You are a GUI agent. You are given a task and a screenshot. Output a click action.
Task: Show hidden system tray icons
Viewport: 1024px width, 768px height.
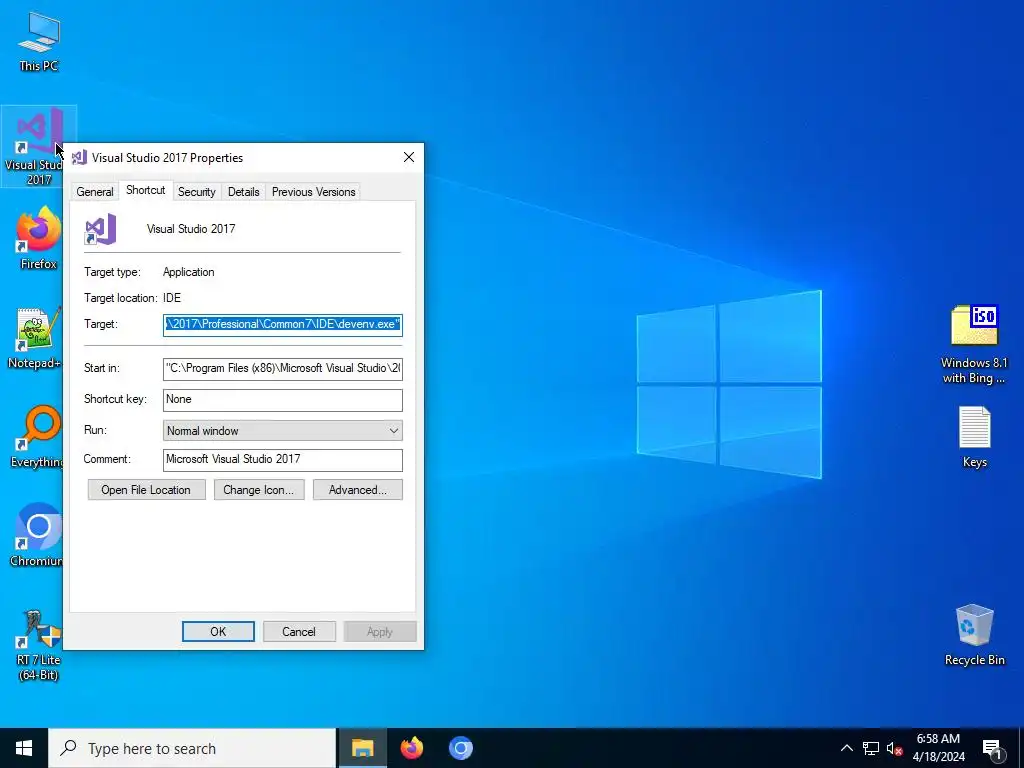click(846, 748)
